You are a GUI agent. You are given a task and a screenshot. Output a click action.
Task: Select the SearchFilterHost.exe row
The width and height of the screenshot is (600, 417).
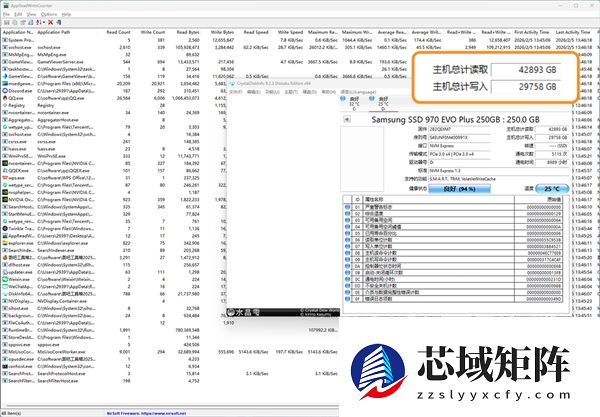tap(170, 381)
